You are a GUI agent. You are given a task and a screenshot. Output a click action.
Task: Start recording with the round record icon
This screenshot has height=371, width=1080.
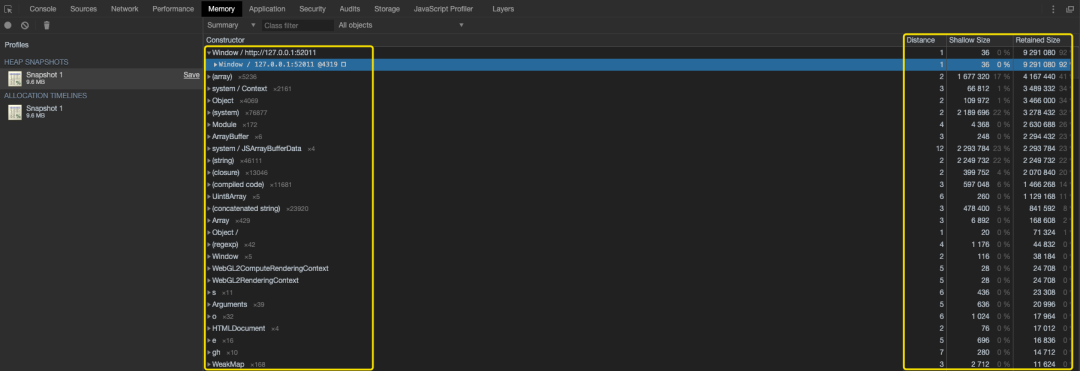click(8, 25)
